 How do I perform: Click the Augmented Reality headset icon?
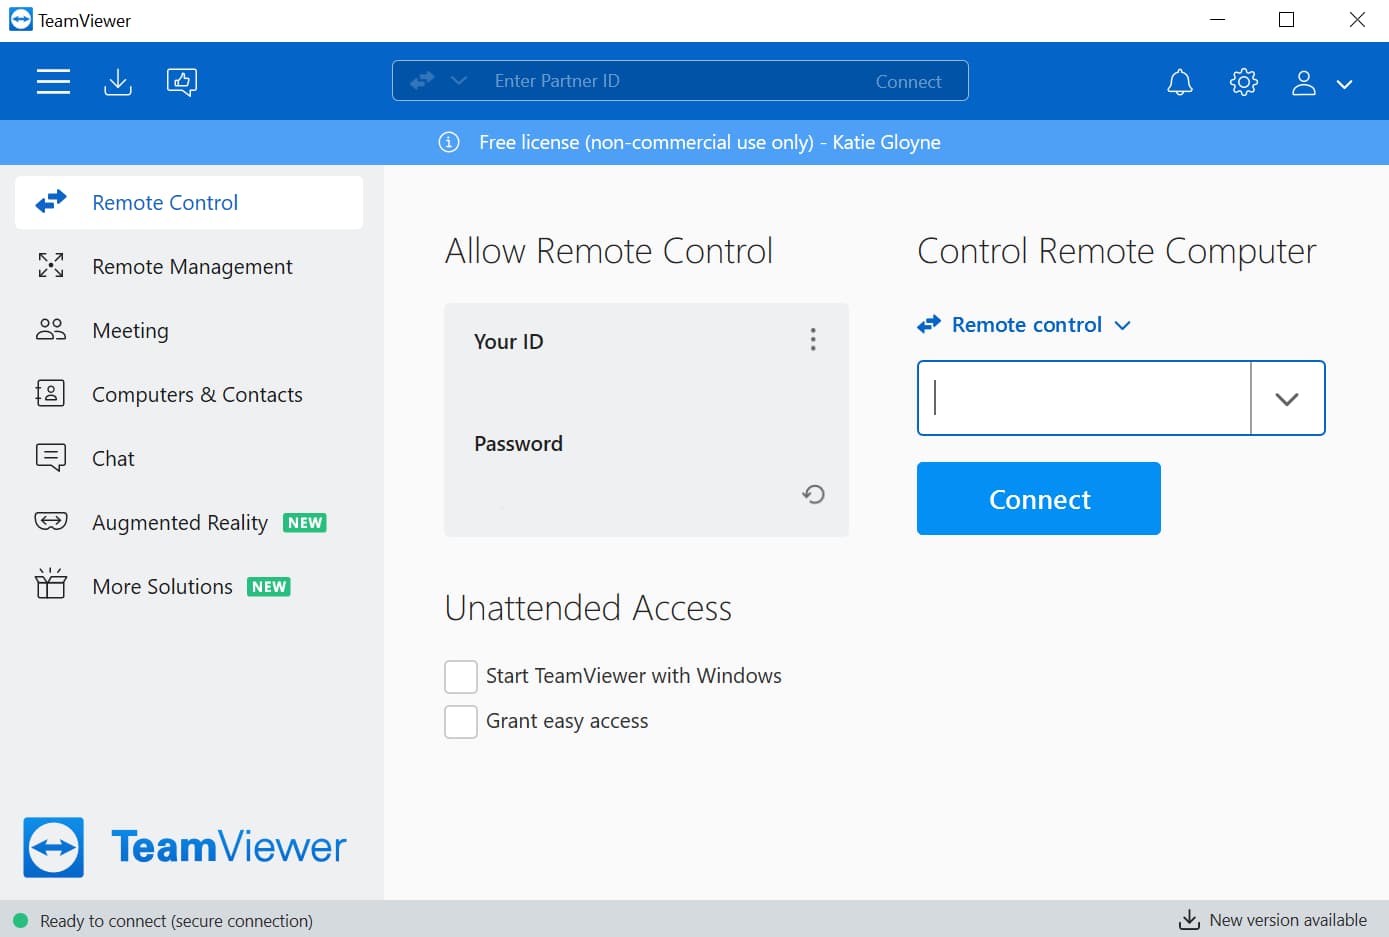(51, 521)
